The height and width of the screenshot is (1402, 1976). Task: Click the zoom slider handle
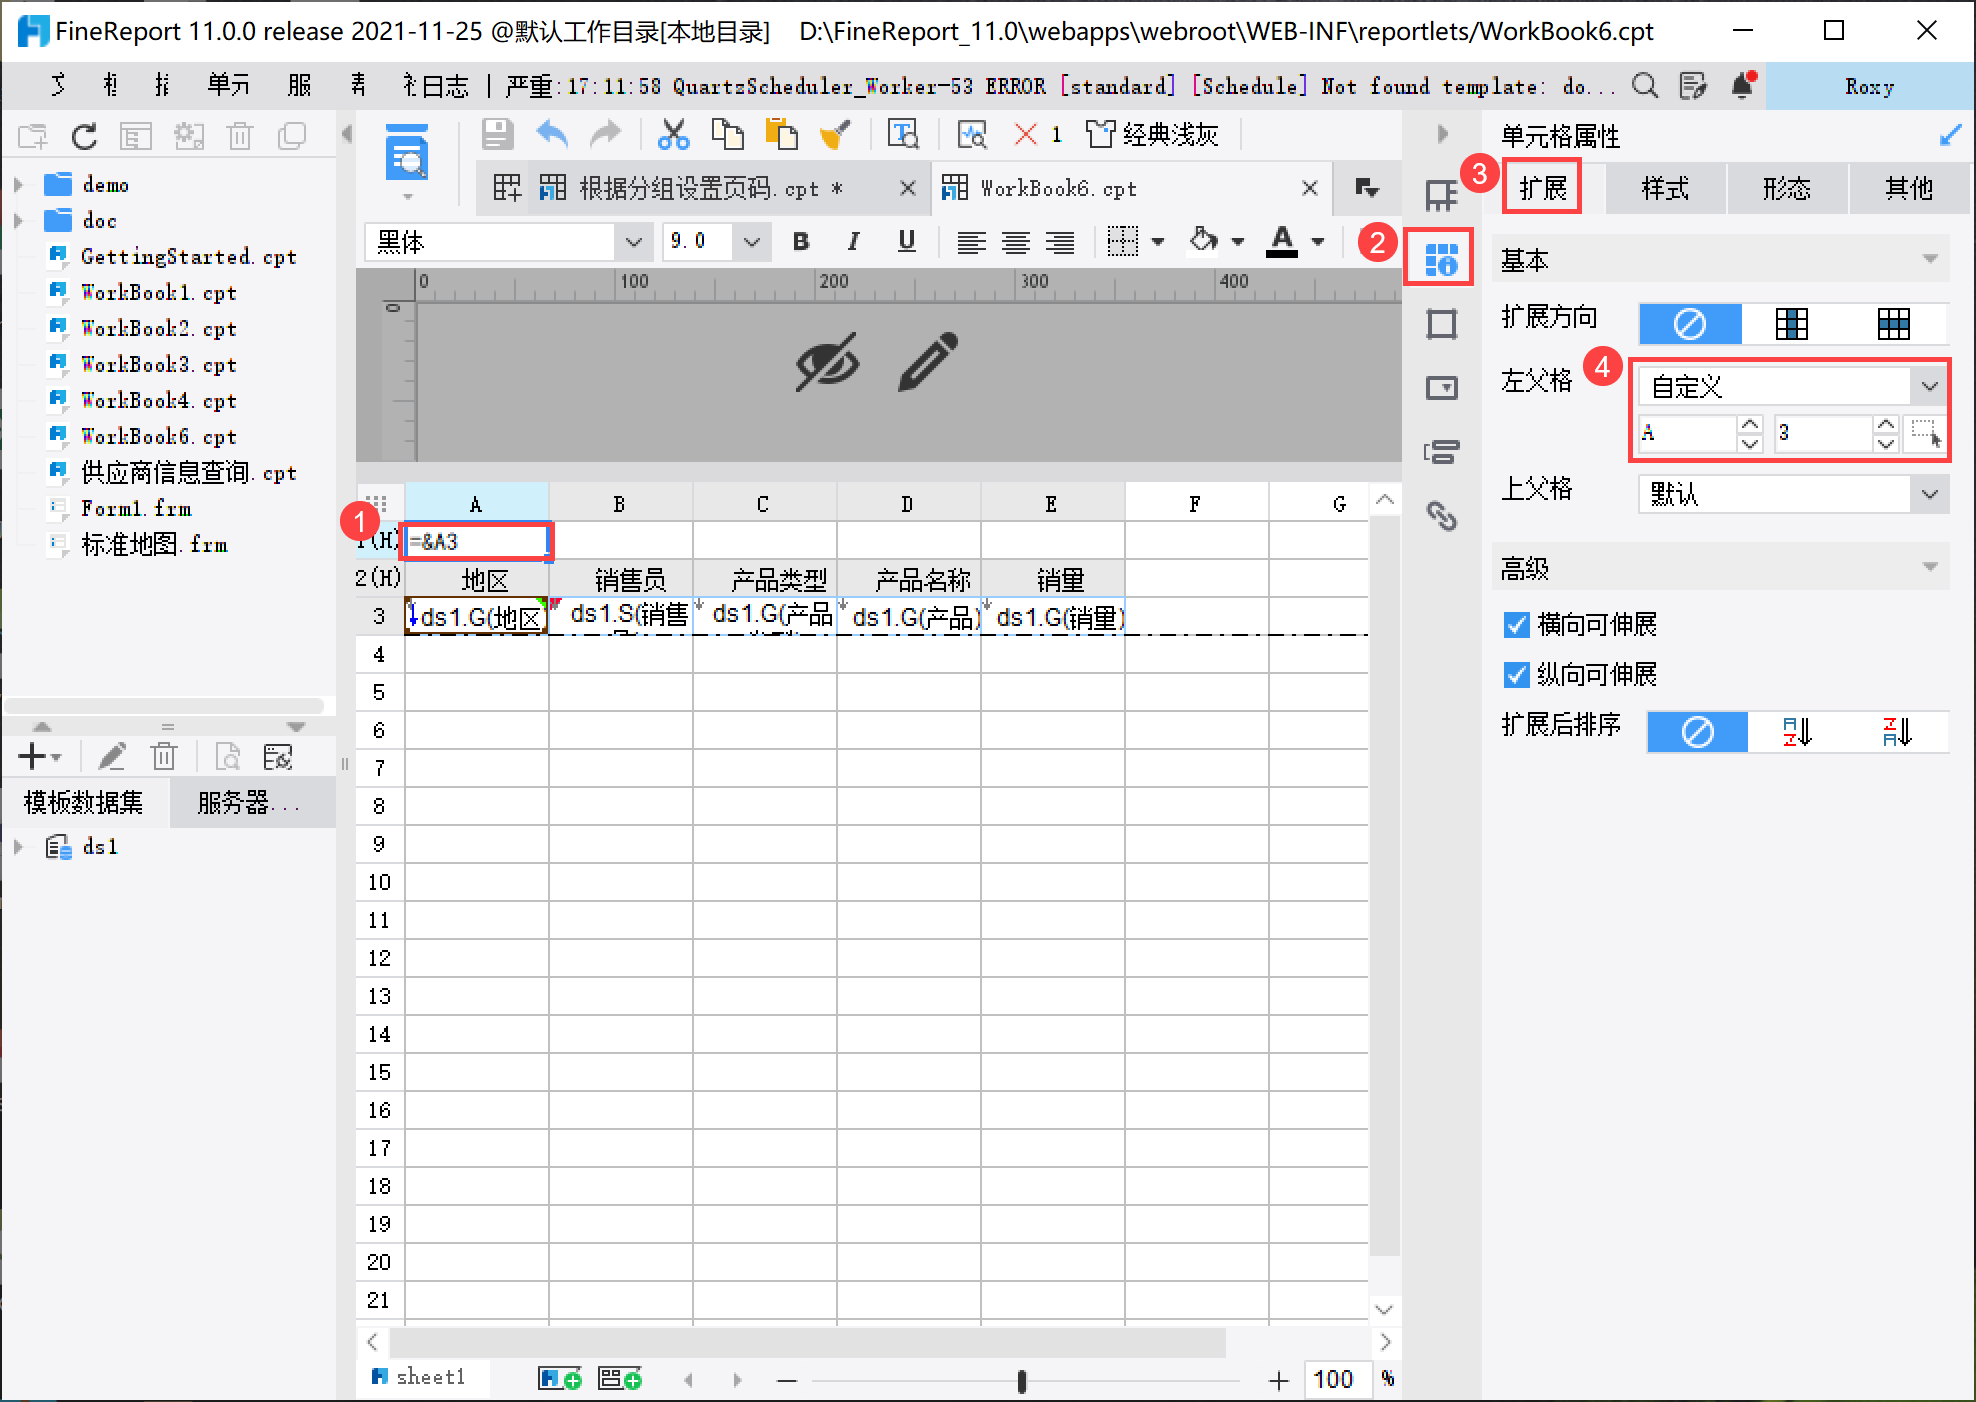(1021, 1381)
